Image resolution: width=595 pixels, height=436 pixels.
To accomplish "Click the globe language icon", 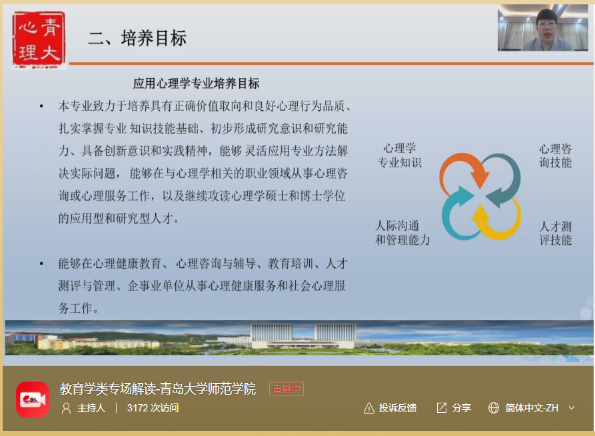I will point(493,408).
